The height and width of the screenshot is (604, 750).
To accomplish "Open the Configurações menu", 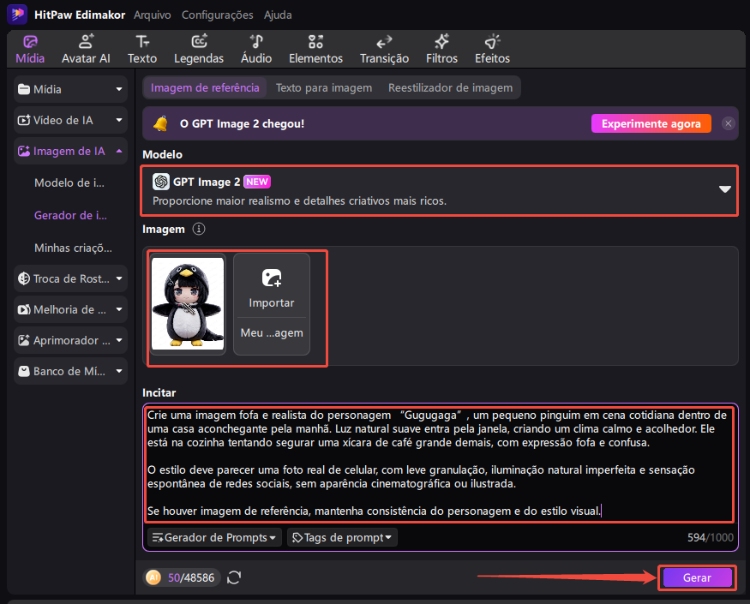I will click(217, 15).
